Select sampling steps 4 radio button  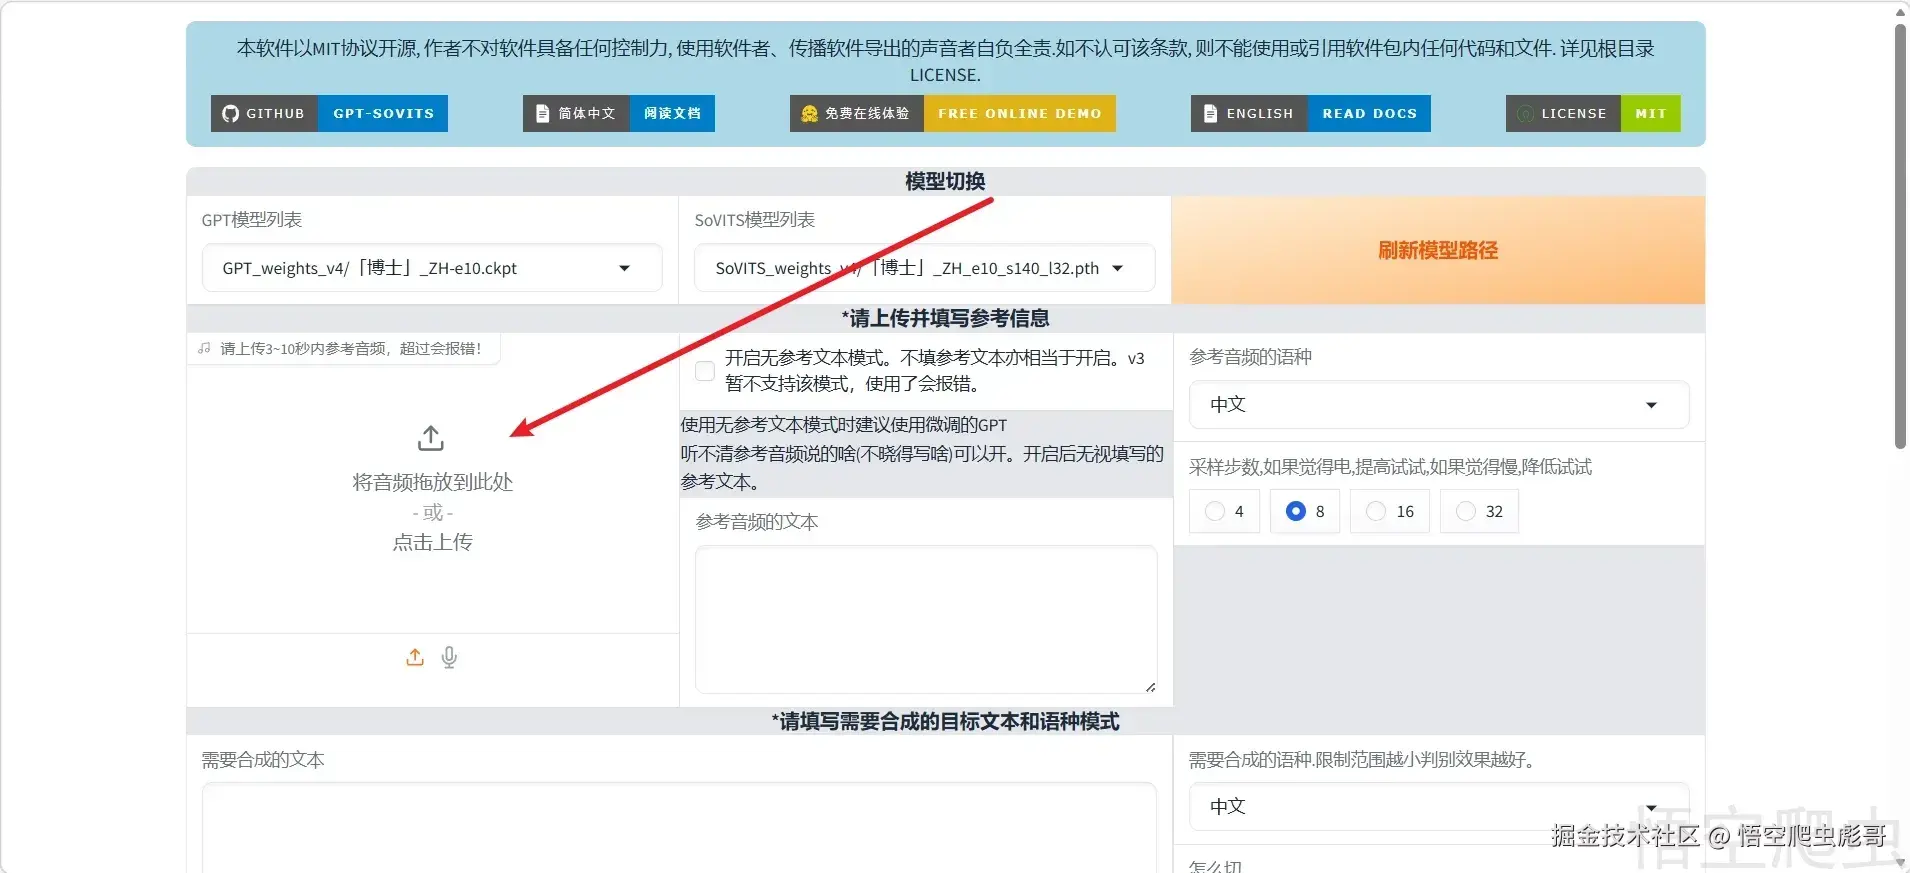click(x=1215, y=511)
